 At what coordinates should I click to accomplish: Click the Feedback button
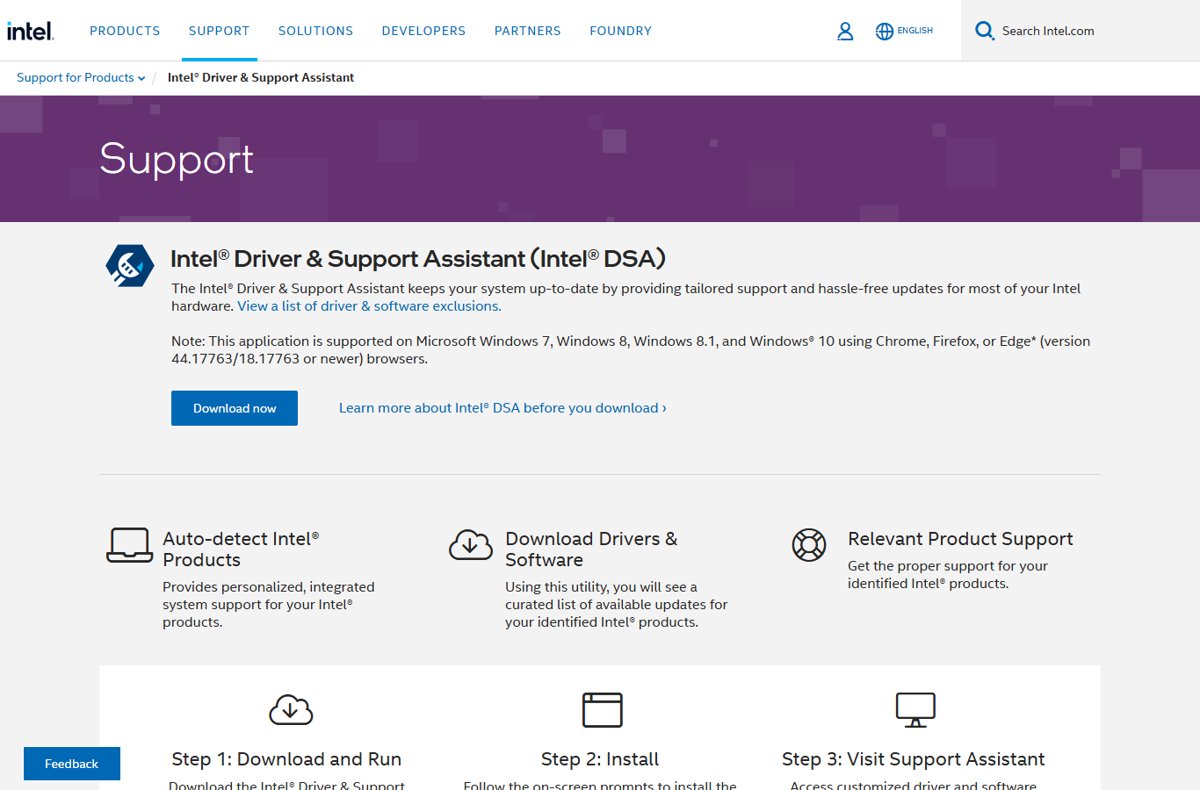pyautogui.click(x=72, y=764)
